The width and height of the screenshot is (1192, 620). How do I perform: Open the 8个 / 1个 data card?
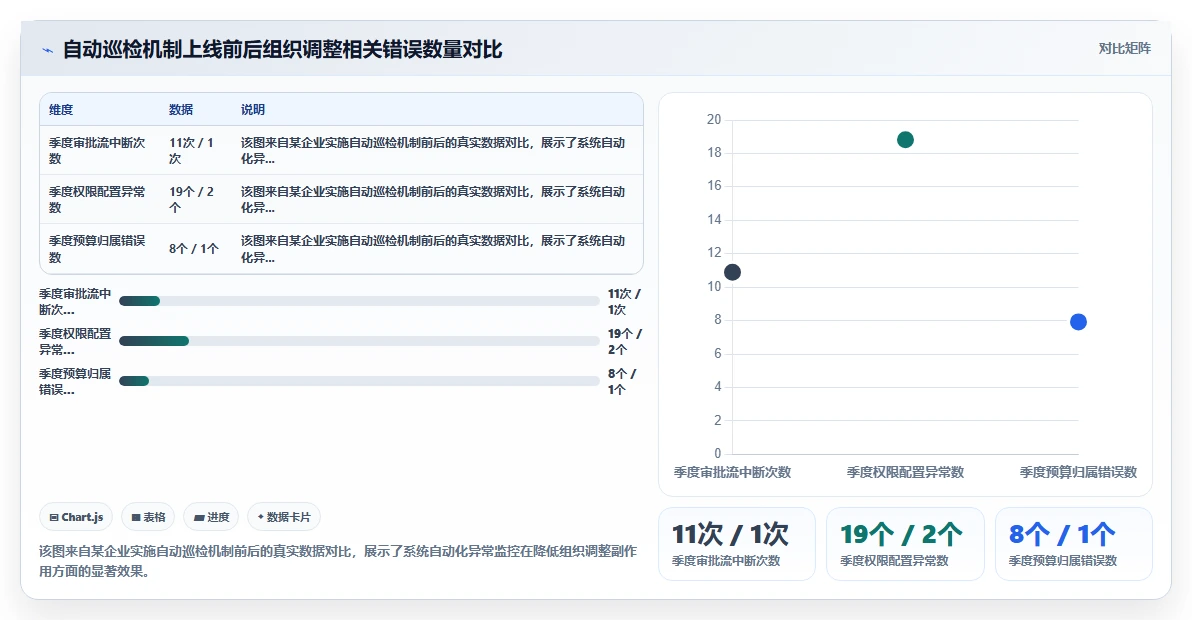point(1073,544)
